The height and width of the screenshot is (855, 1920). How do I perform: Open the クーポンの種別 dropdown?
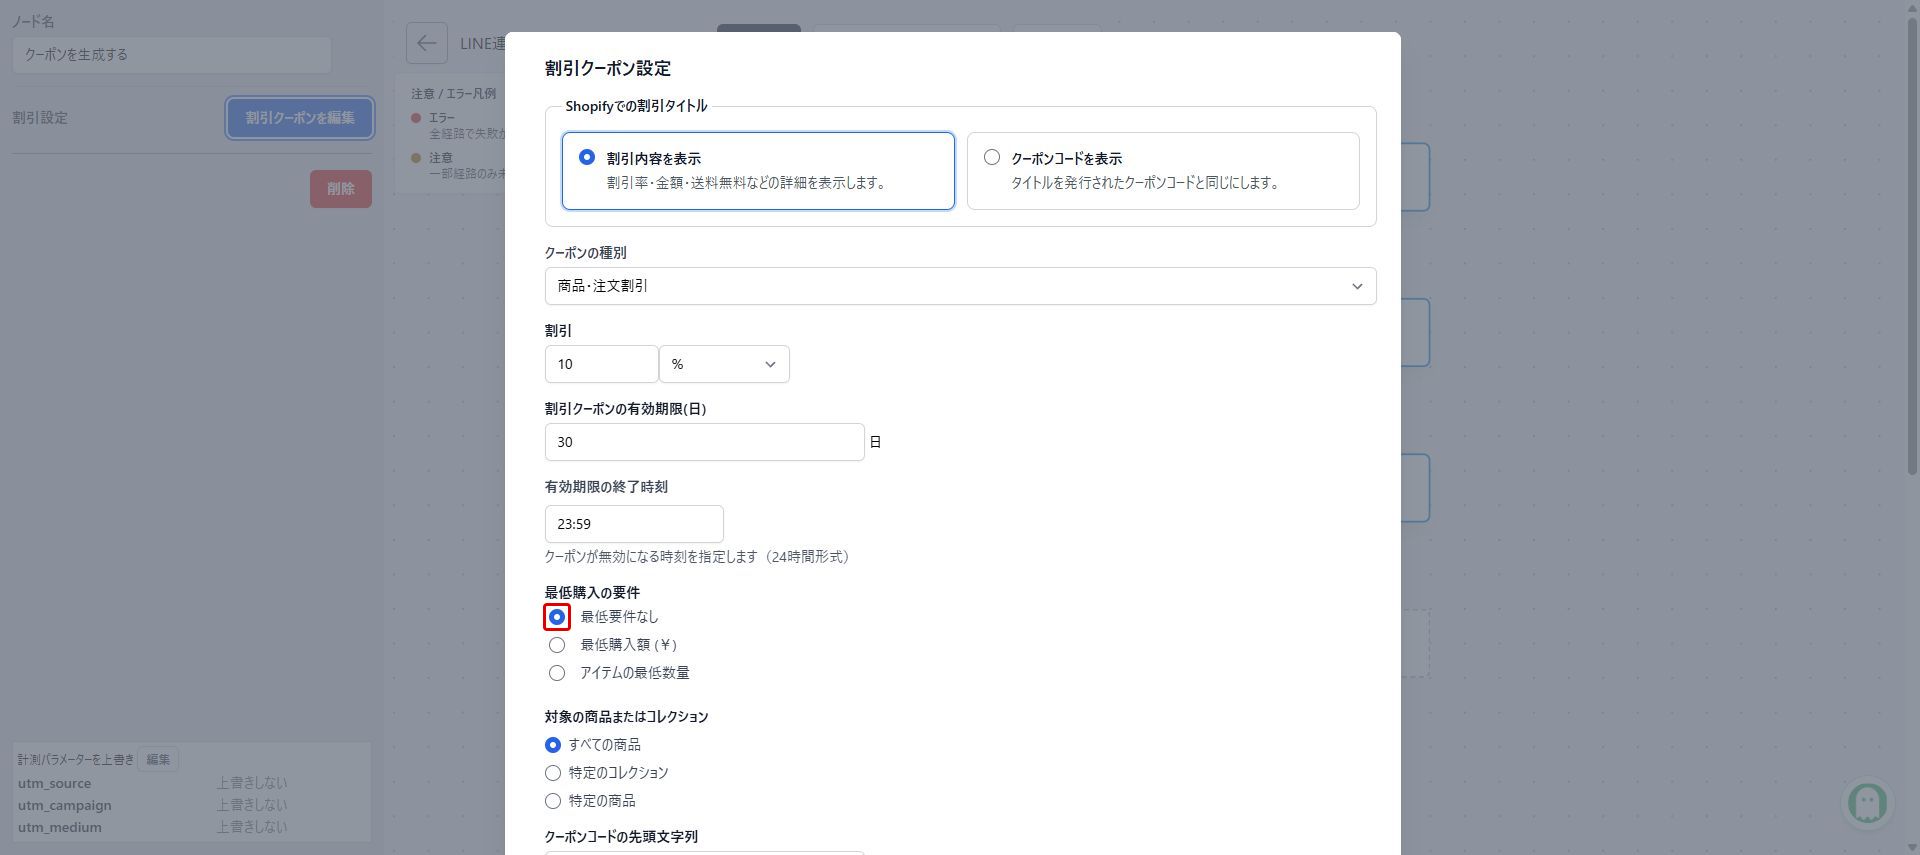(960, 286)
